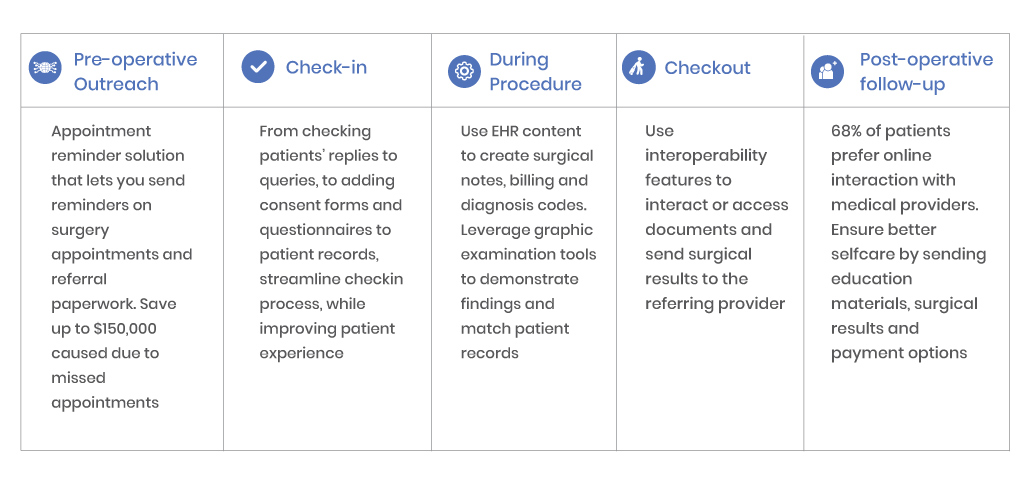Select the Check-in heading

pyautogui.click(x=327, y=67)
